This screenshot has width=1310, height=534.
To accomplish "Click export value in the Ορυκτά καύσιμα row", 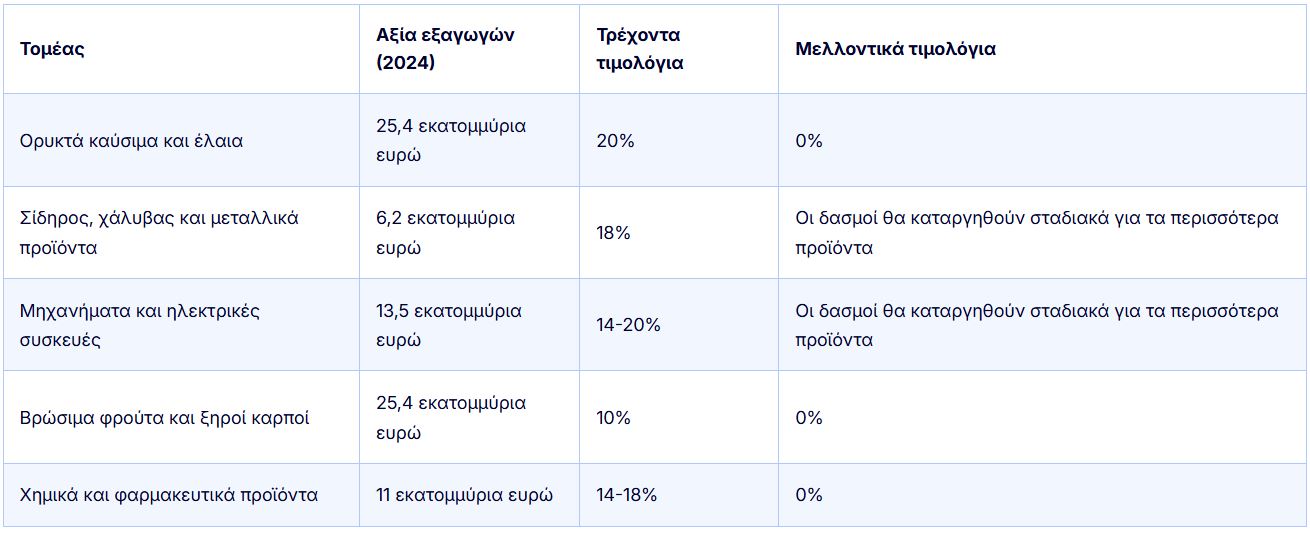I will tap(451, 141).
